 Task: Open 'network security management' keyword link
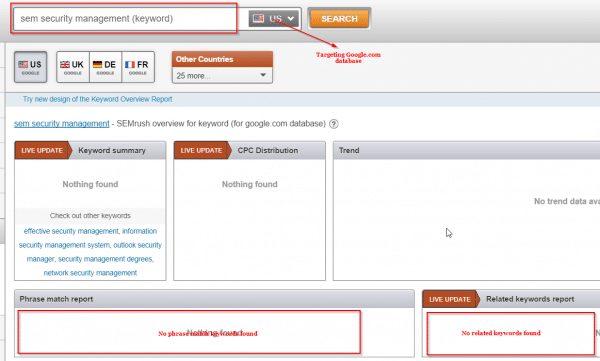click(90, 273)
